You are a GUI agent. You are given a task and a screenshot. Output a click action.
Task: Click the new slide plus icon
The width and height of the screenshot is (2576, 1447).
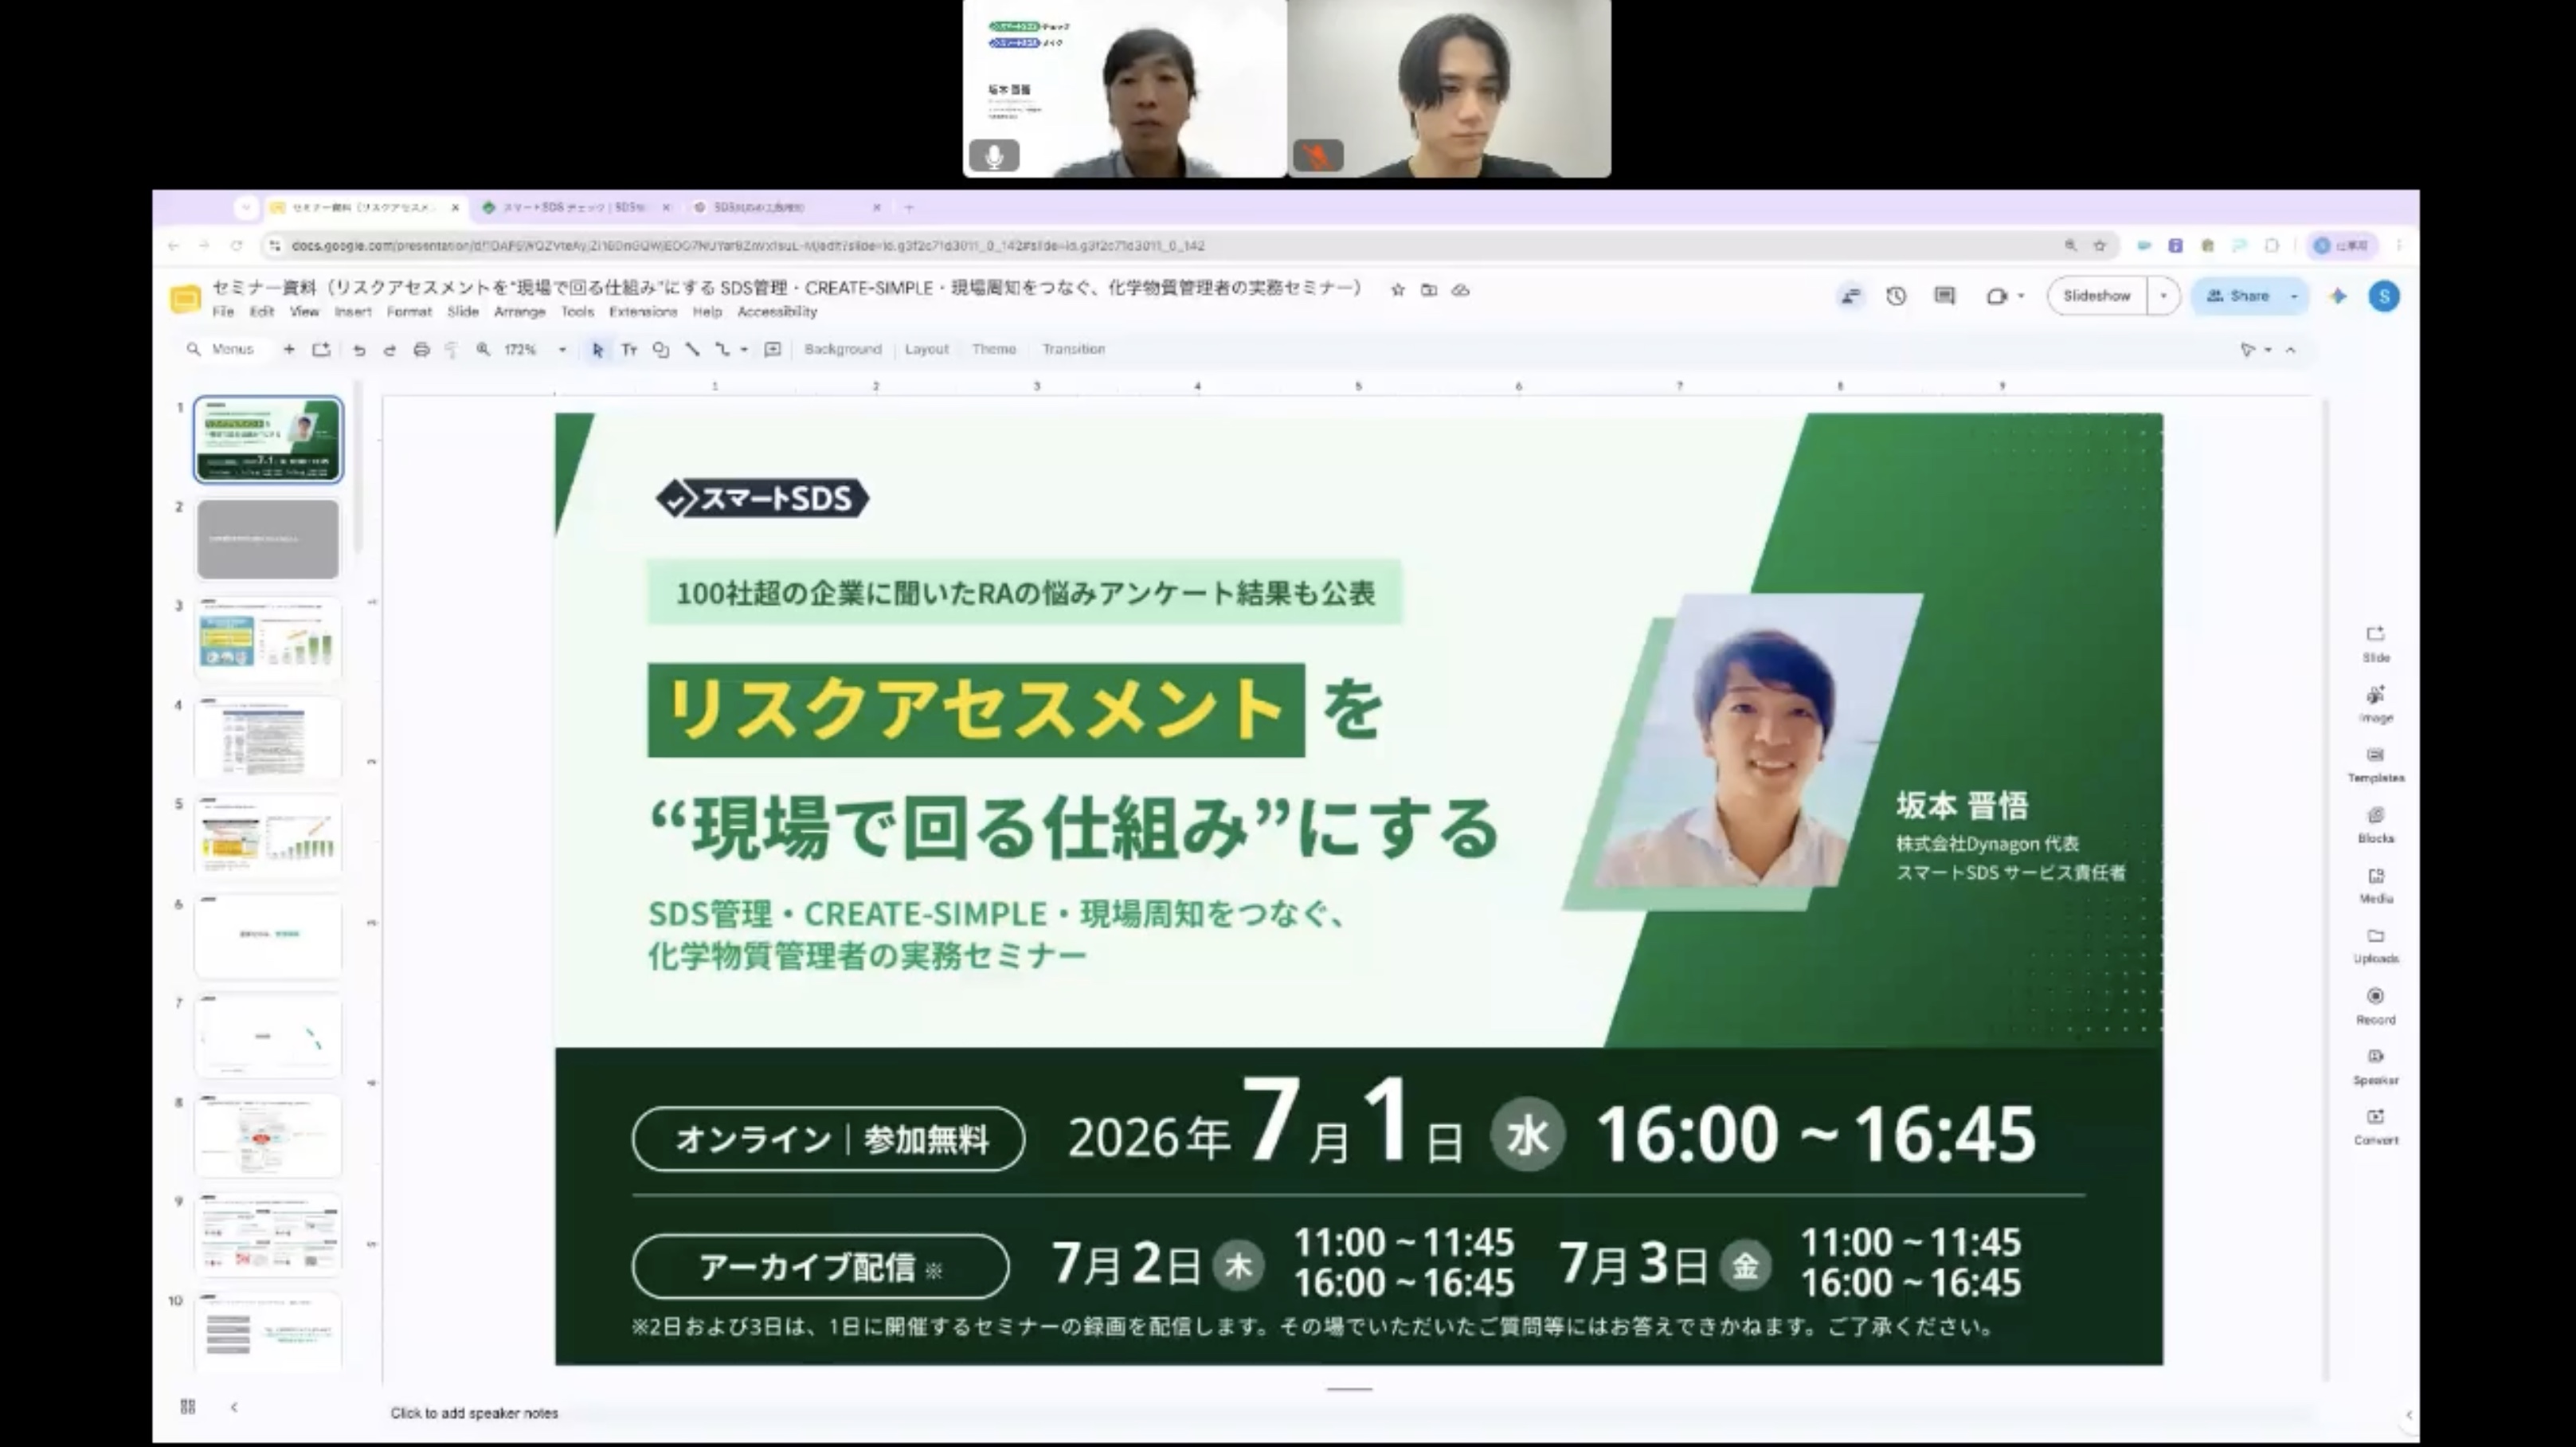[289, 349]
